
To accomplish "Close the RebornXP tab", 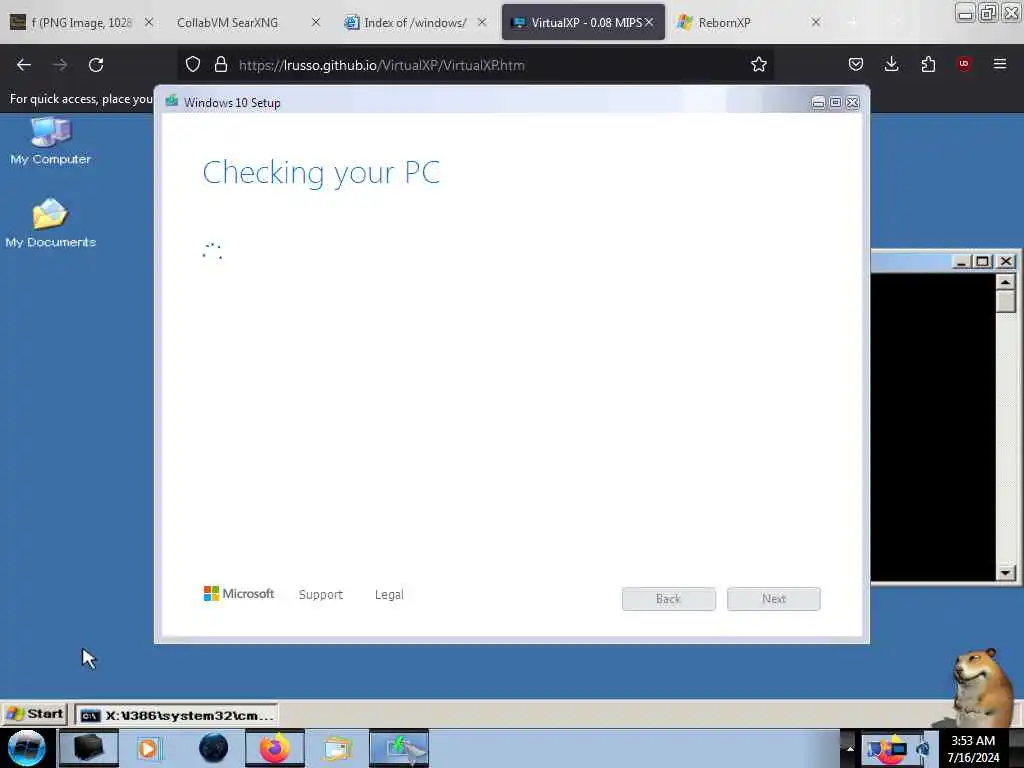I will [x=816, y=22].
